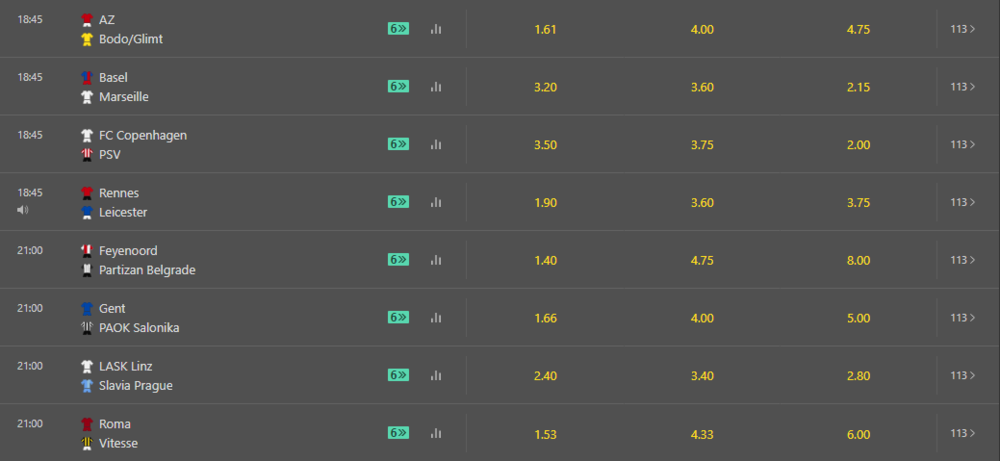
Task: Select Partizan Belgrade away odds 8.00
Action: (858, 260)
